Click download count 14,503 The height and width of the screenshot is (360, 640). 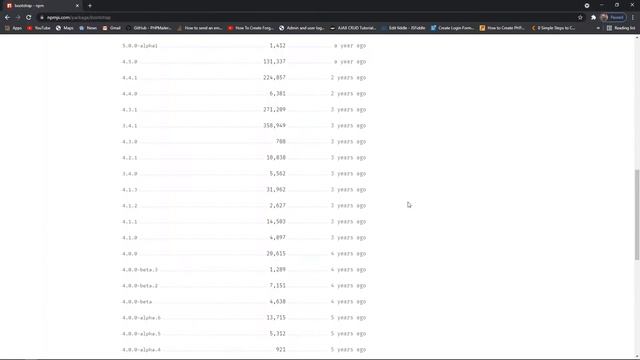click(276, 222)
